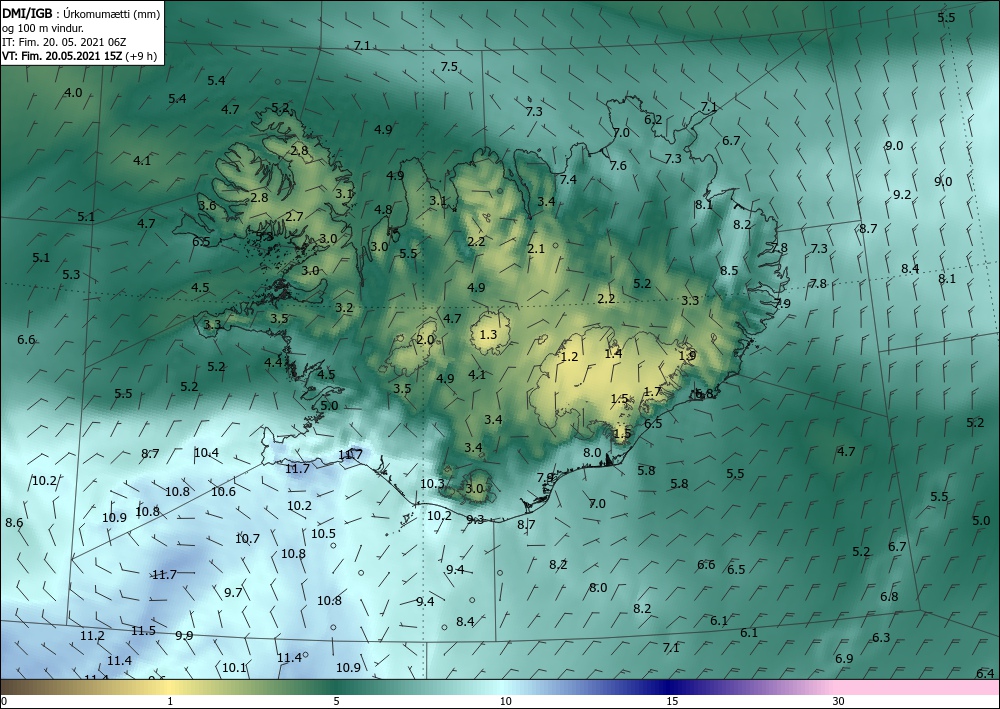Viewport: 1000px width, 709px height.
Task: Click the color bar label '30'
Action: click(839, 701)
